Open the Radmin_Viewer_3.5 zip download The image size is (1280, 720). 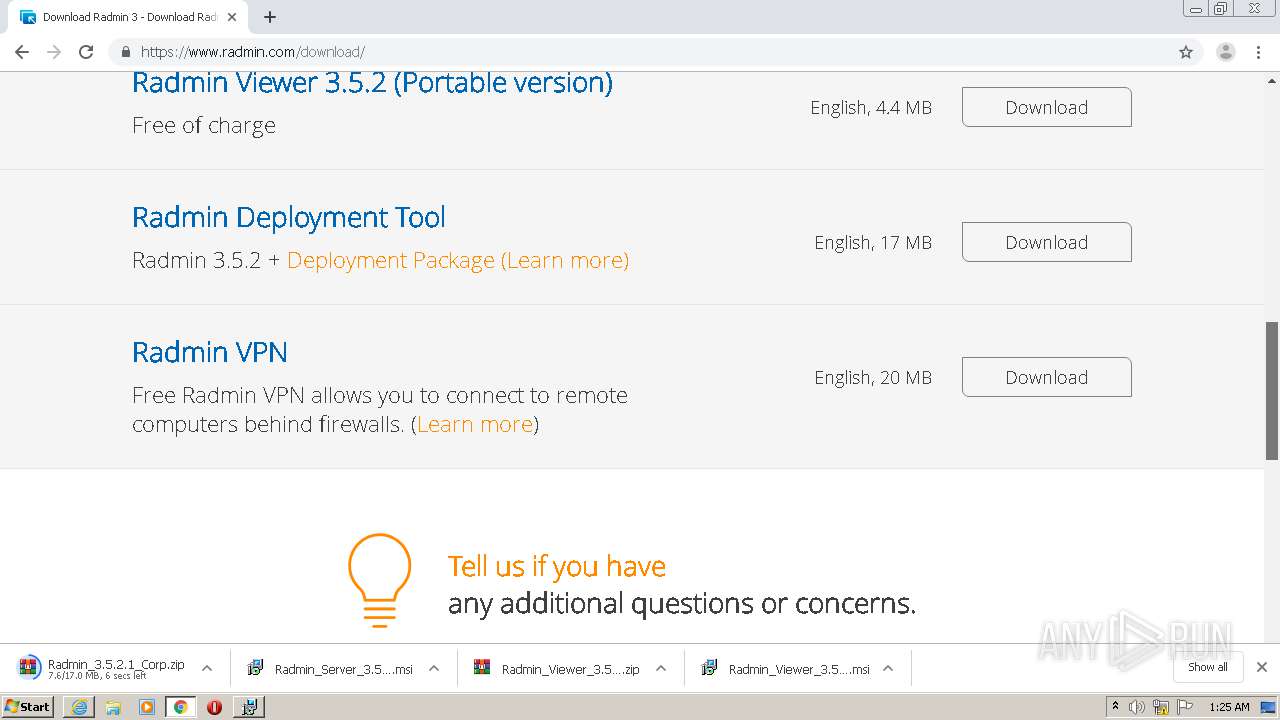point(558,669)
